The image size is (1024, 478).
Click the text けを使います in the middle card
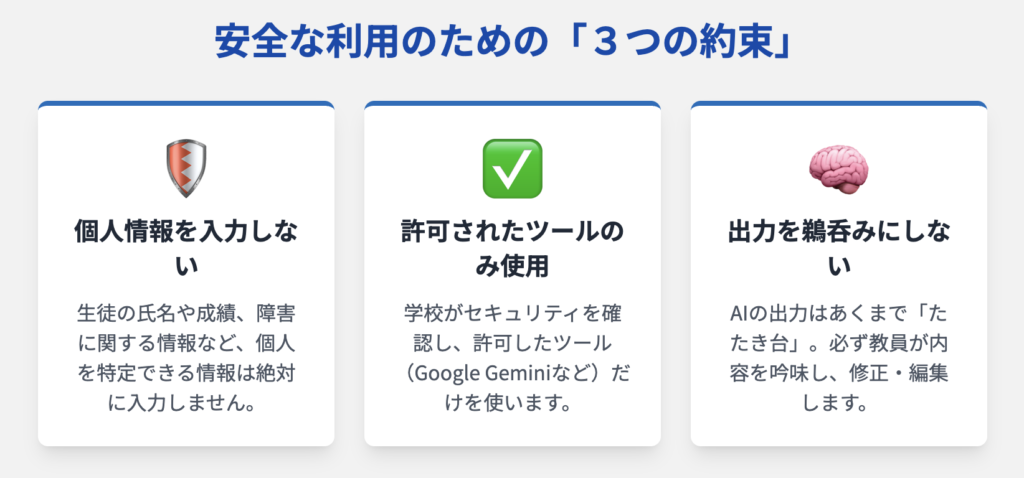(513, 404)
